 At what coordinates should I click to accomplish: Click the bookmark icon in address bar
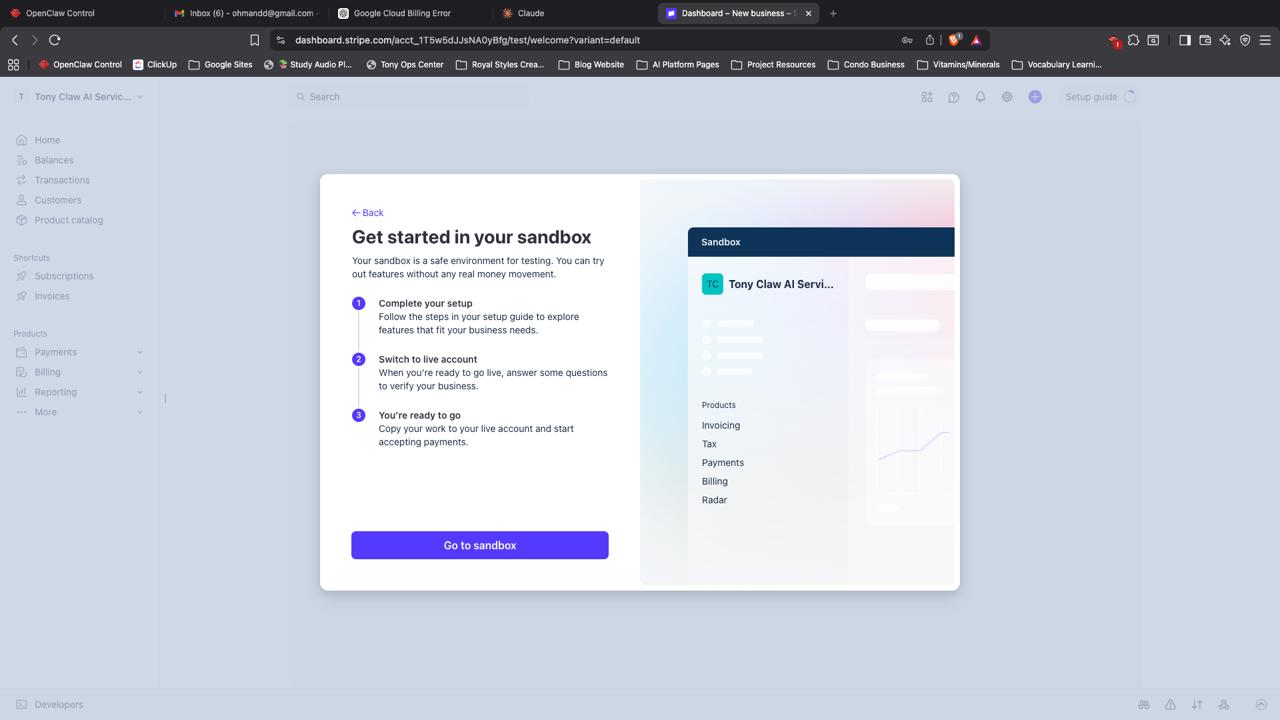(x=254, y=40)
